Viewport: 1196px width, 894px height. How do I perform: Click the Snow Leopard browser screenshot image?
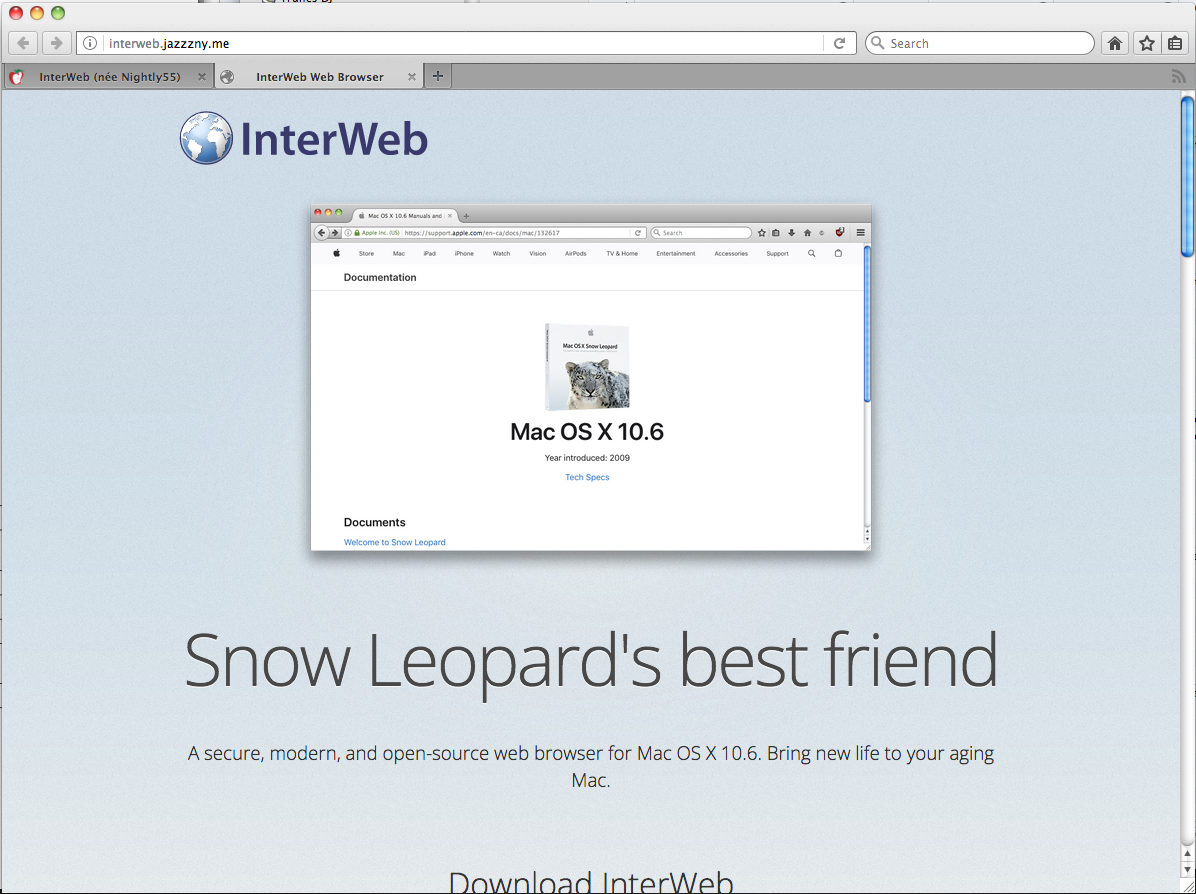coord(590,377)
